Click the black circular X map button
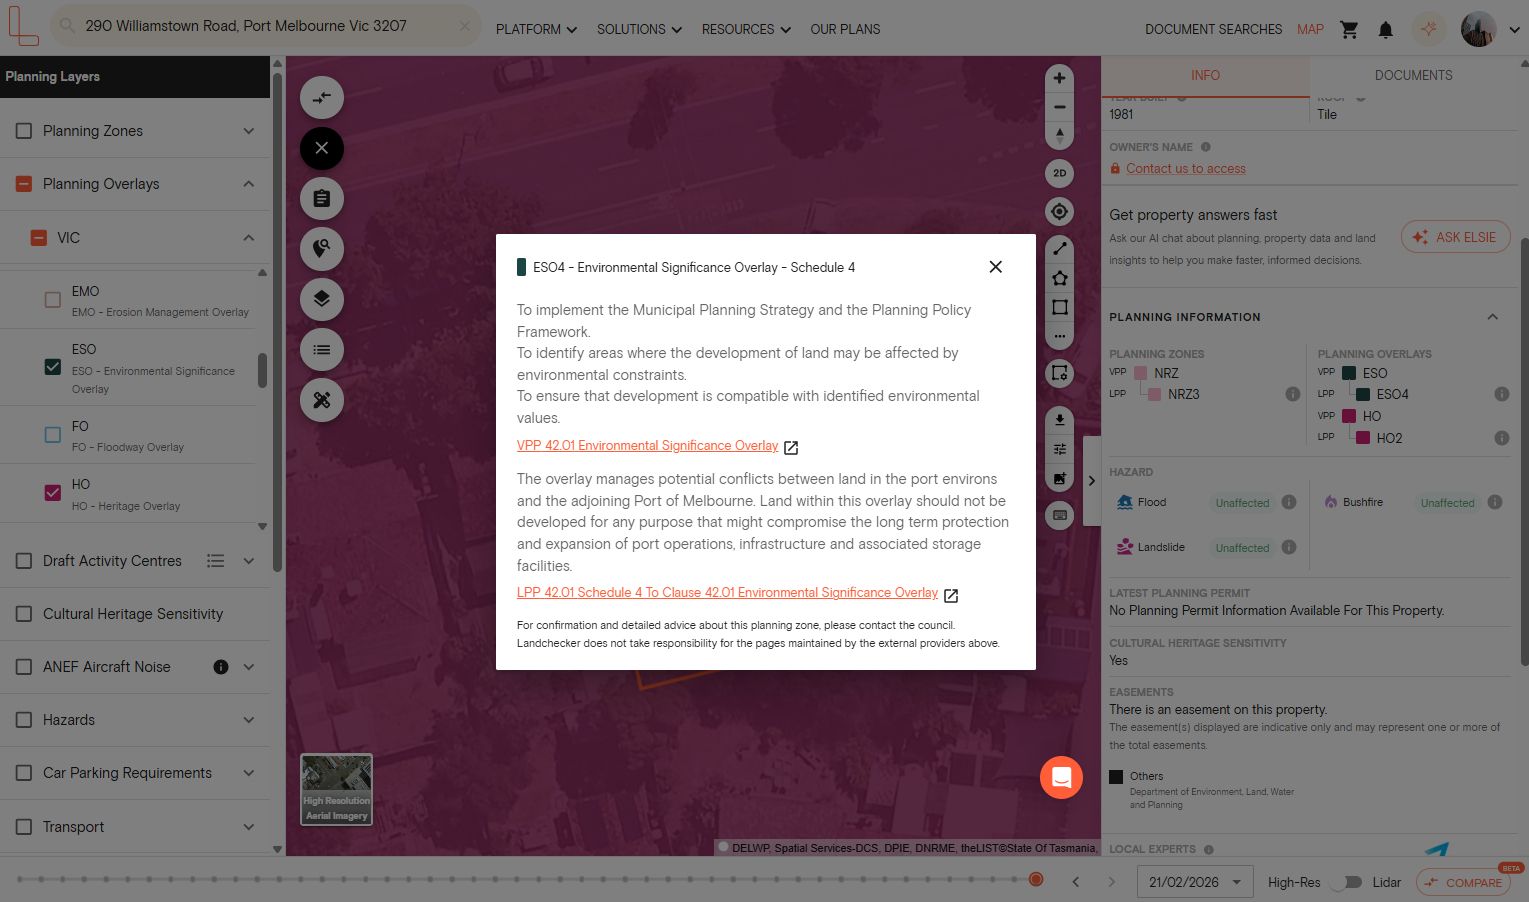The width and height of the screenshot is (1529, 902). 322,148
